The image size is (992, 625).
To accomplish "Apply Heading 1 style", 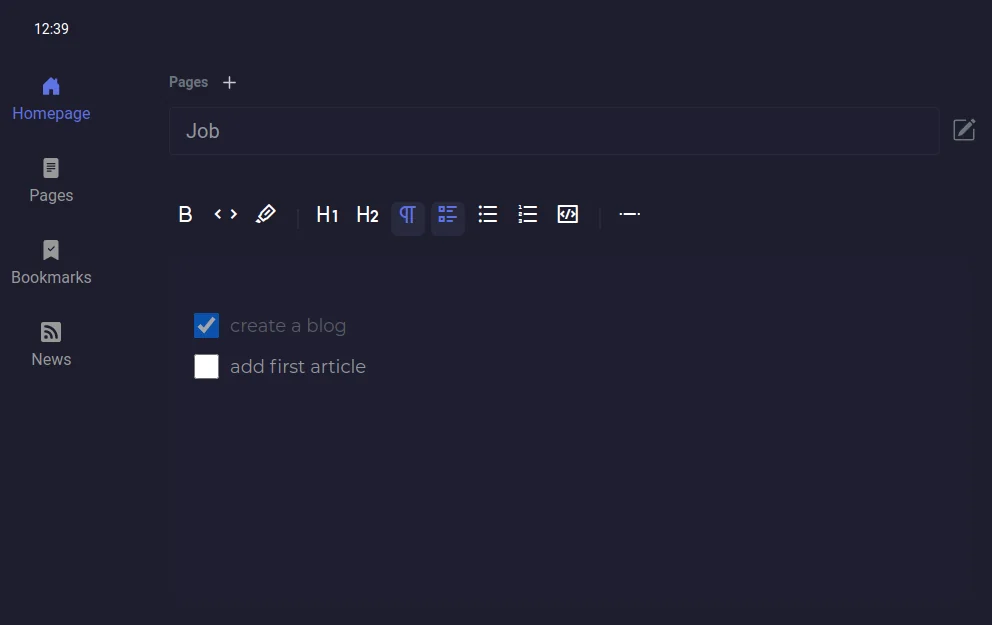I will point(327,214).
